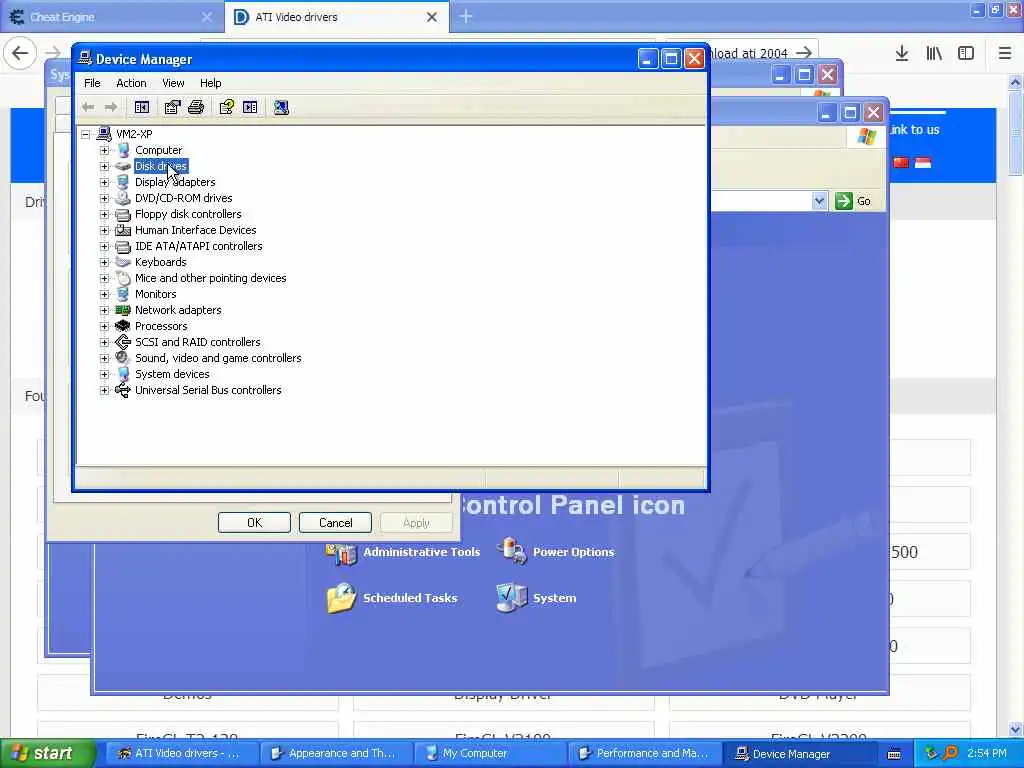The image size is (1024, 768).
Task: Select the Keyboards icon in device tree
Action: coord(123,262)
